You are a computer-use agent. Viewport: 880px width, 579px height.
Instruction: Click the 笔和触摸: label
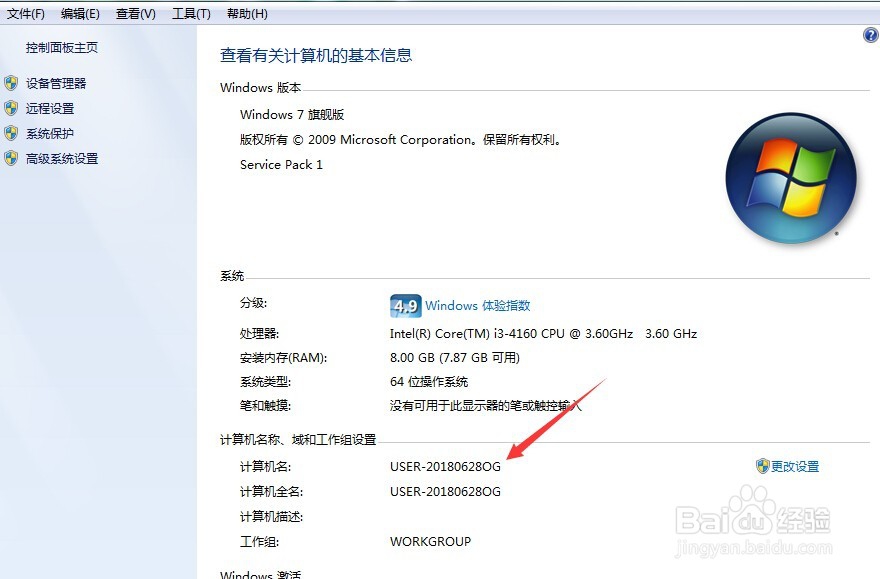pos(265,406)
